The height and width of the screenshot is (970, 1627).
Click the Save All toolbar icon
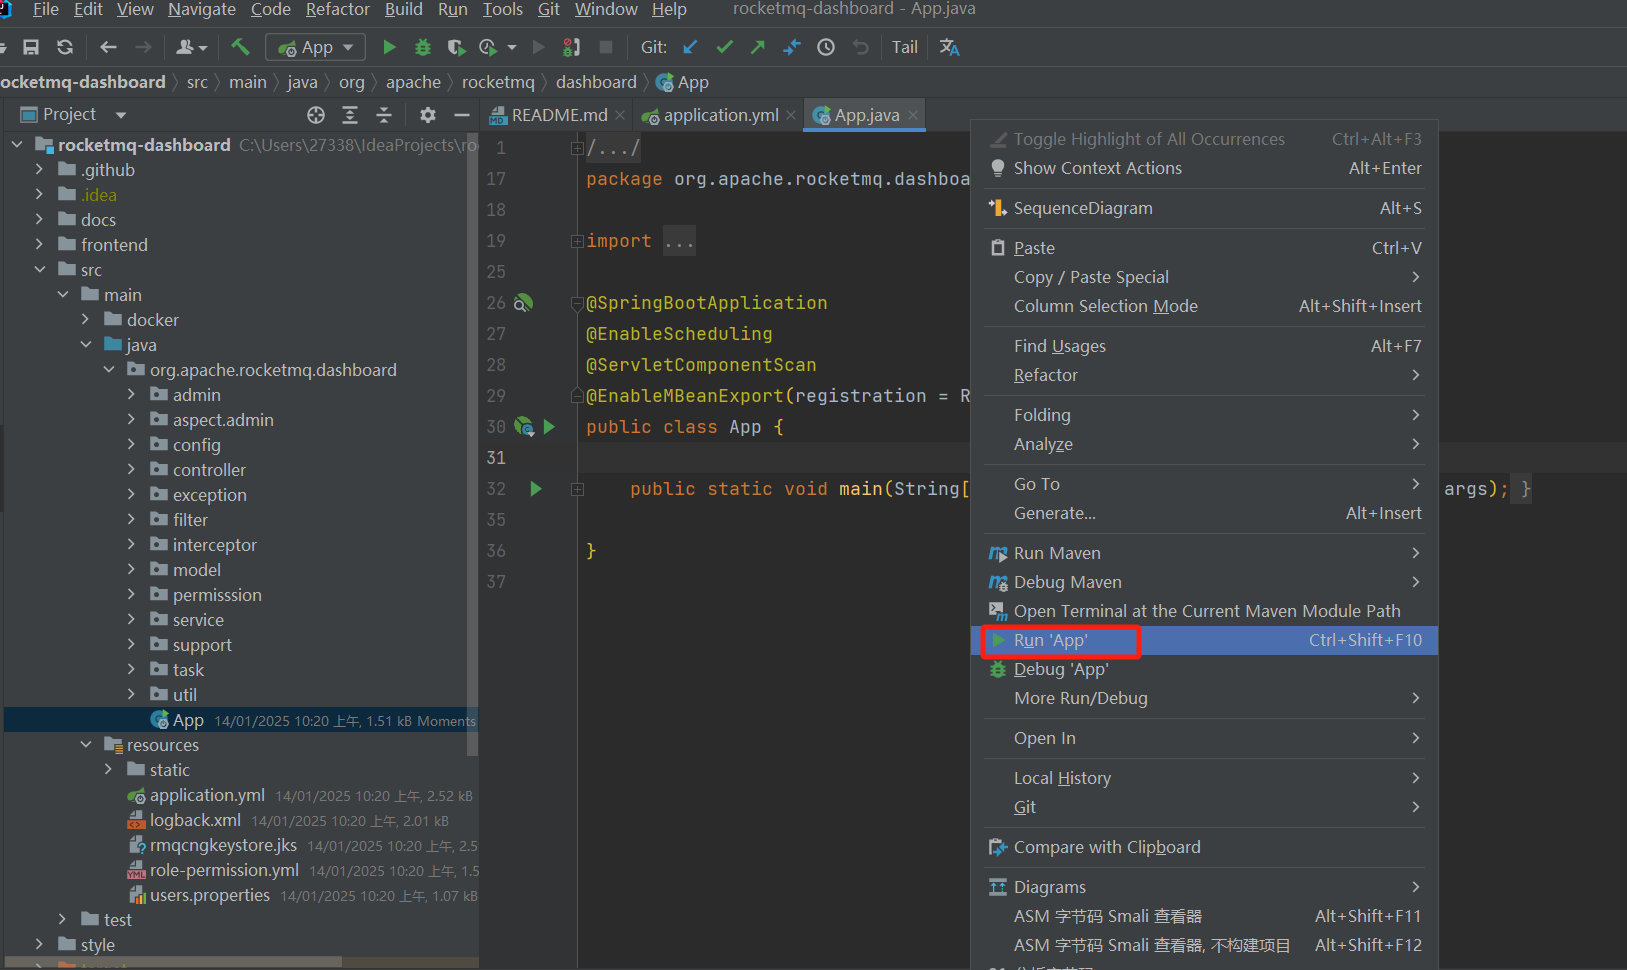(31, 47)
